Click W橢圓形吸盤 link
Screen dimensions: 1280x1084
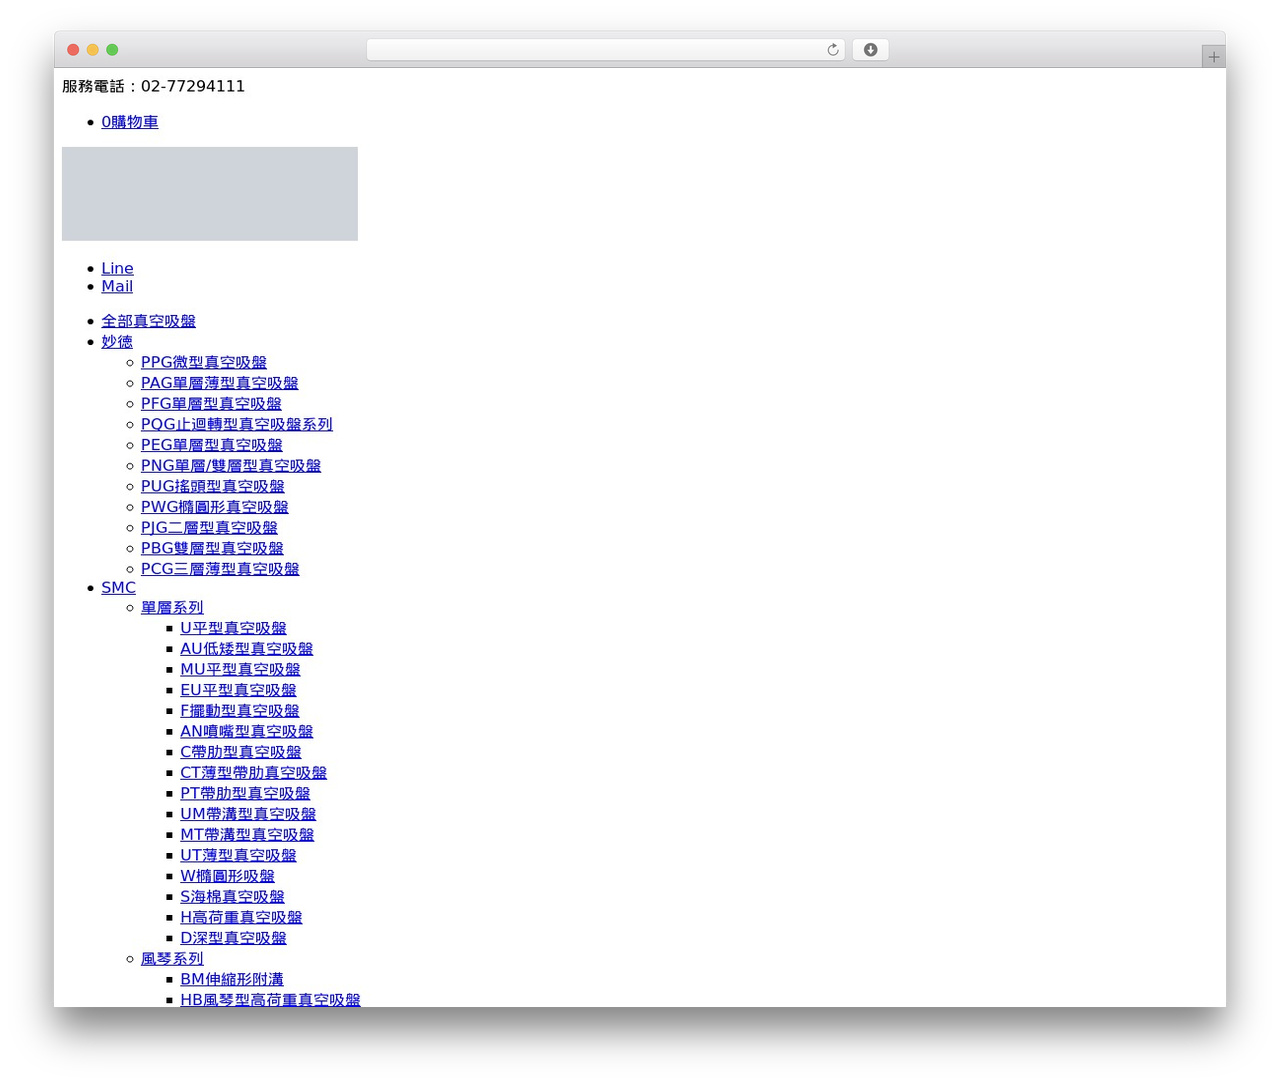[227, 876]
